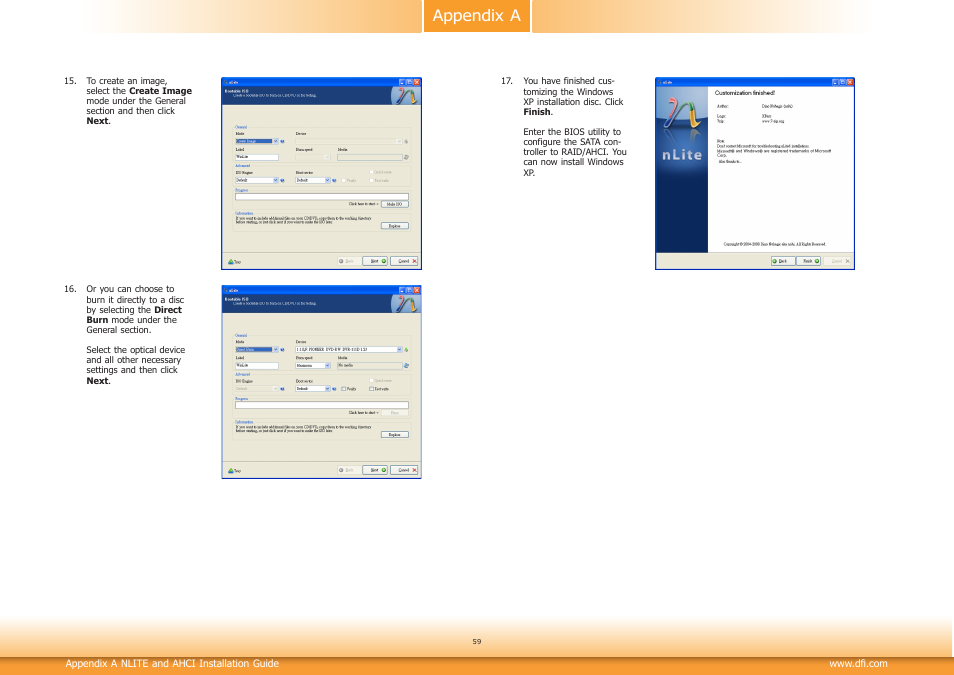Enable Test write checkbox in Direct Burn window
Screen dimensions: 954x675
[x=372, y=388]
